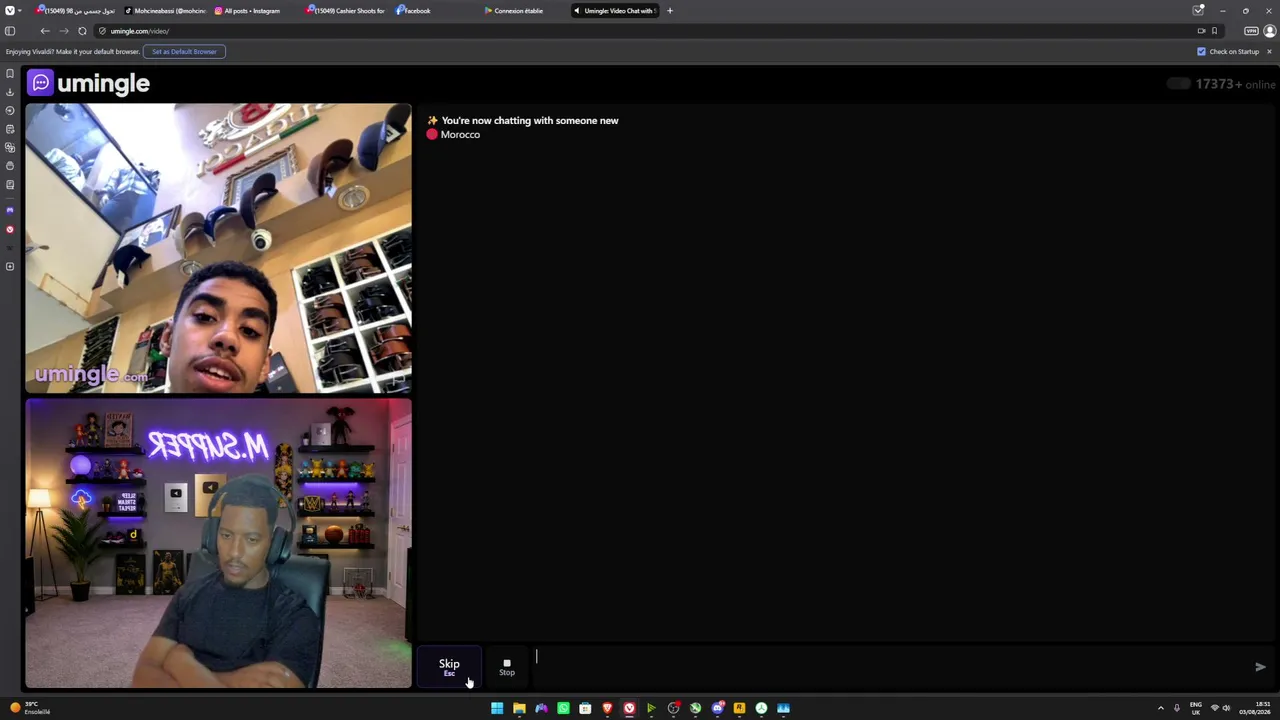Viewport: 1280px width, 720px height.
Task: Open File Explorer from taskbar
Action: pyautogui.click(x=519, y=708)
